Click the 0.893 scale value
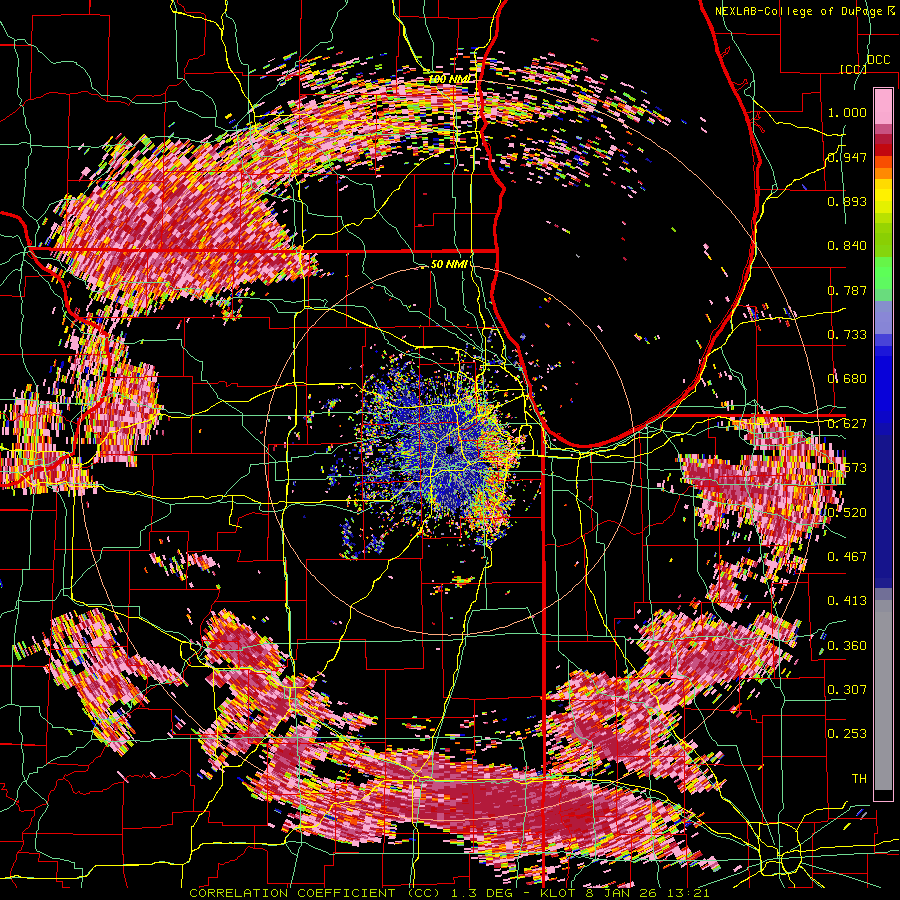Image resolution: width=900 pixels, height=900 pixels. coord(847,201)
